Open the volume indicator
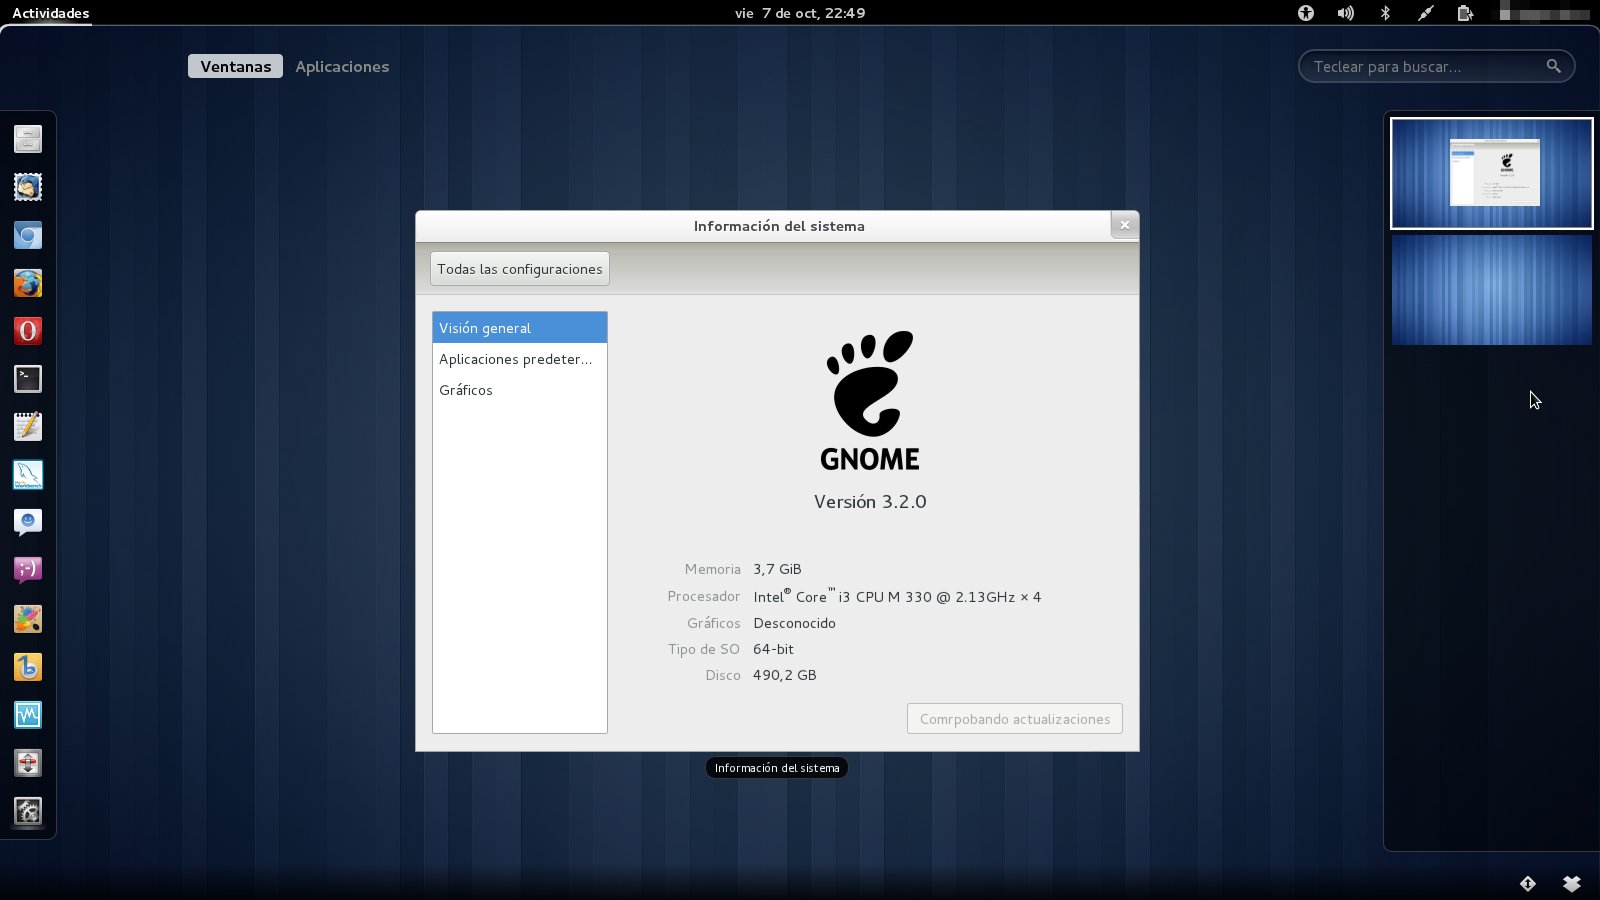The width and height of the screenshot is (1600, 900). [x=1345, y=13]
